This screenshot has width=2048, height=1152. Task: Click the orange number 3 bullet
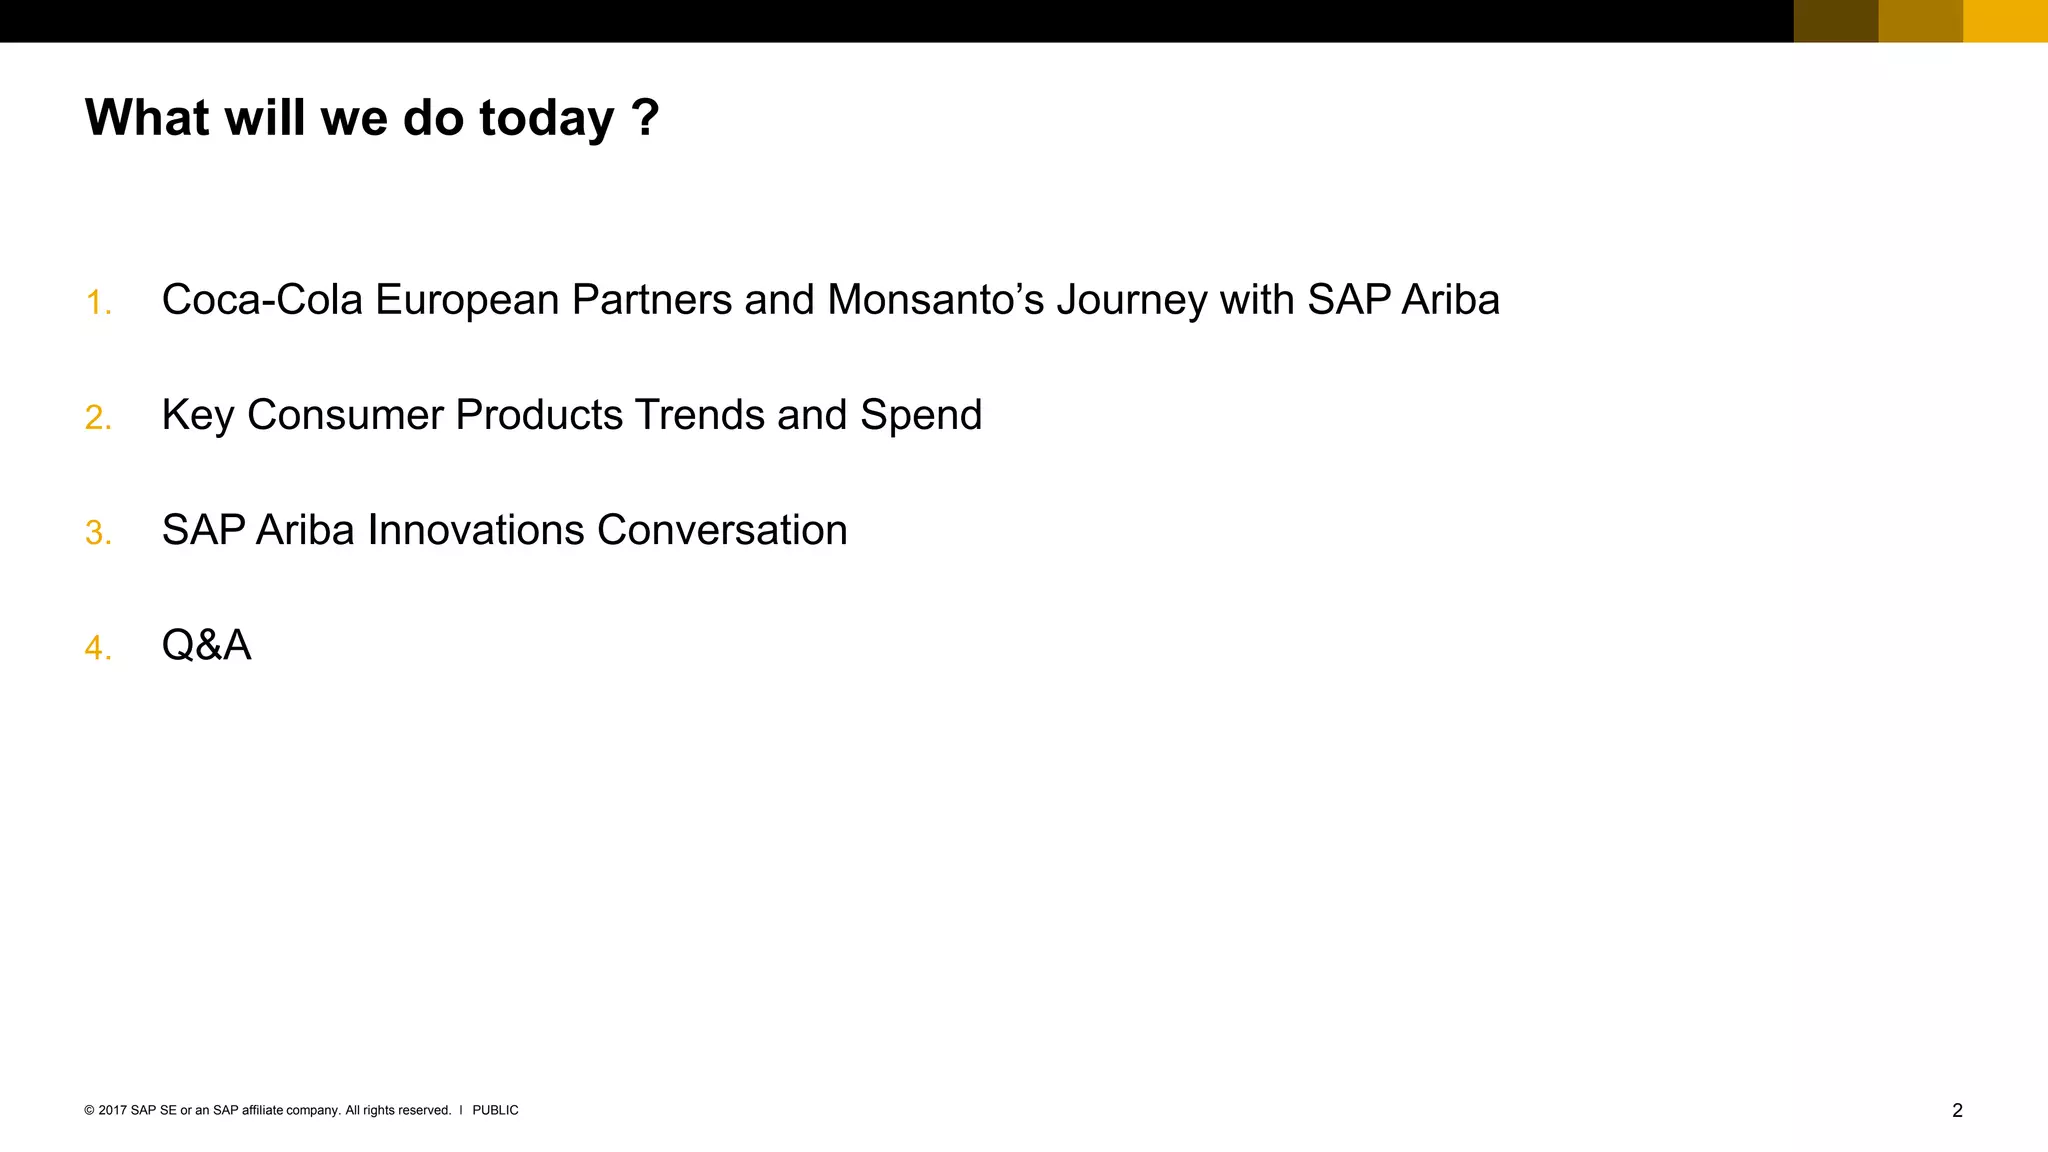98,533
